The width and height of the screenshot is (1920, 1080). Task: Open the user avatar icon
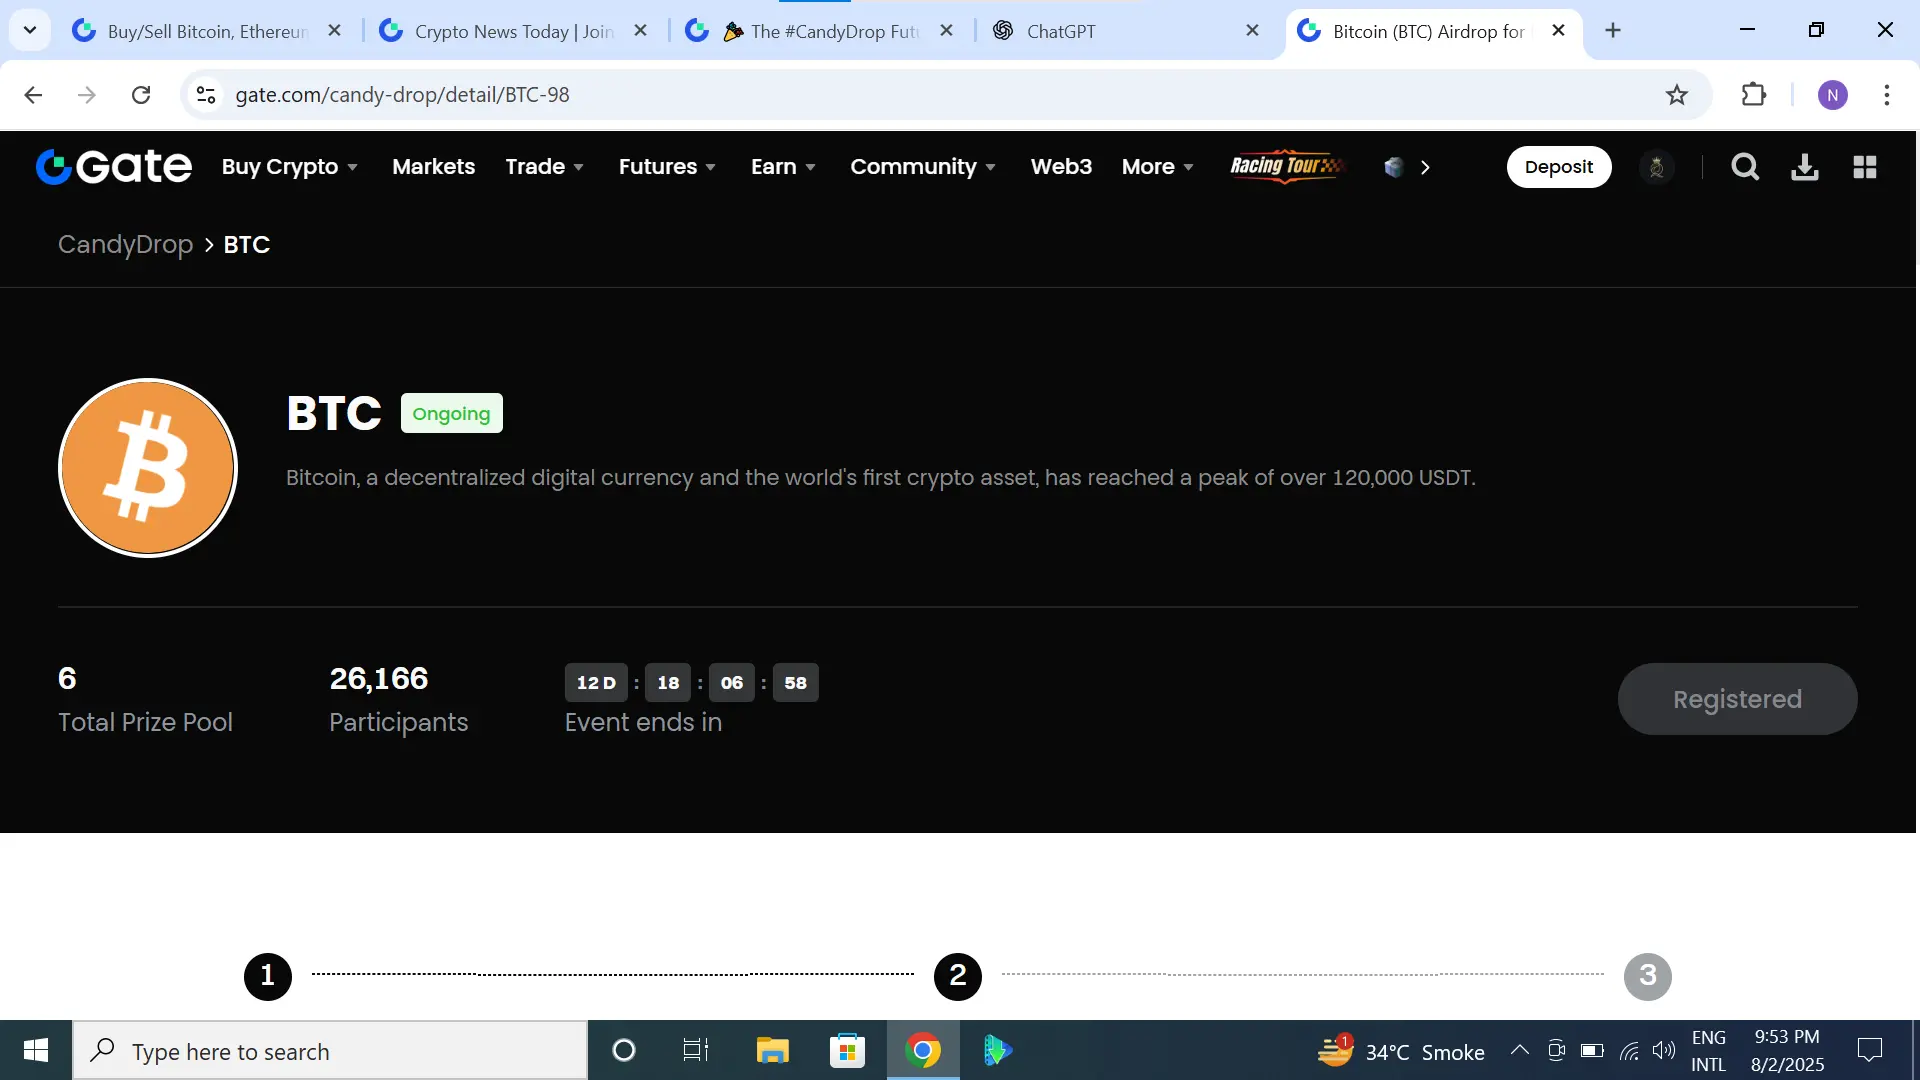coord(1657,167)
